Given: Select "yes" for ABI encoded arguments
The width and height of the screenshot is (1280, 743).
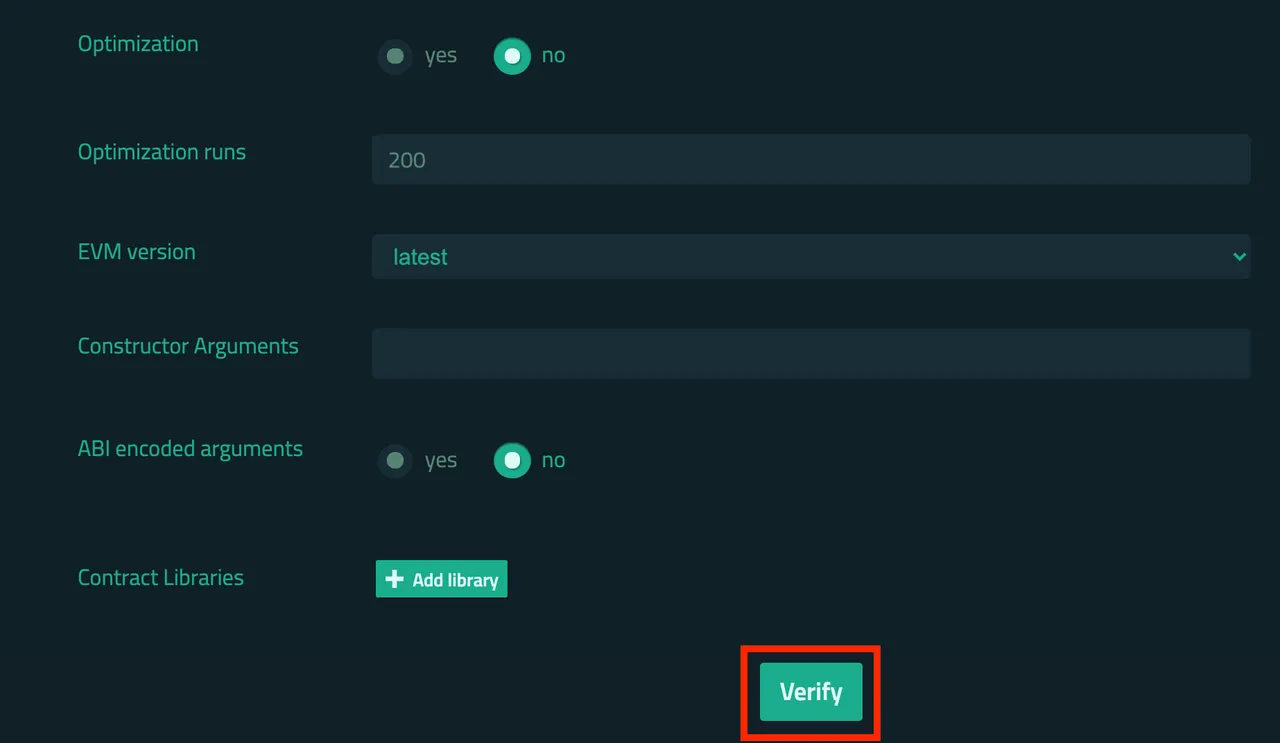Looking at the screenshot, I should tap(396, 460).
